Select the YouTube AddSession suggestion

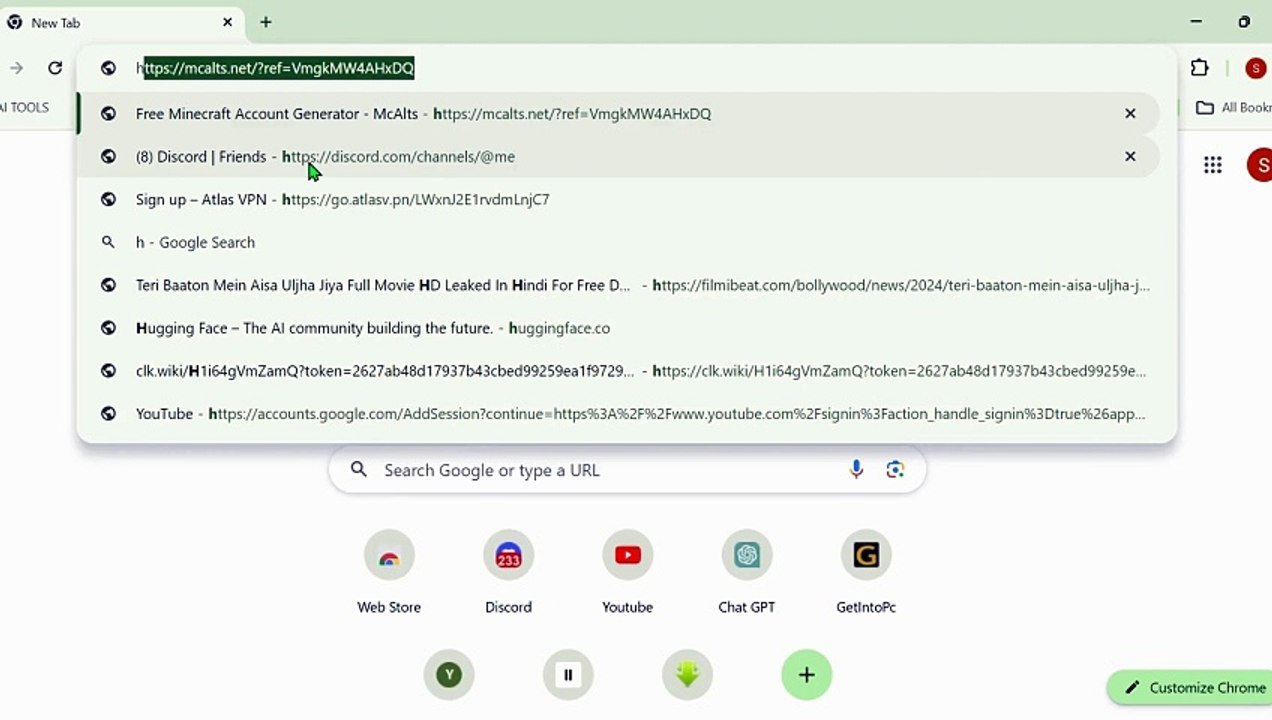[x=618, y=414]
